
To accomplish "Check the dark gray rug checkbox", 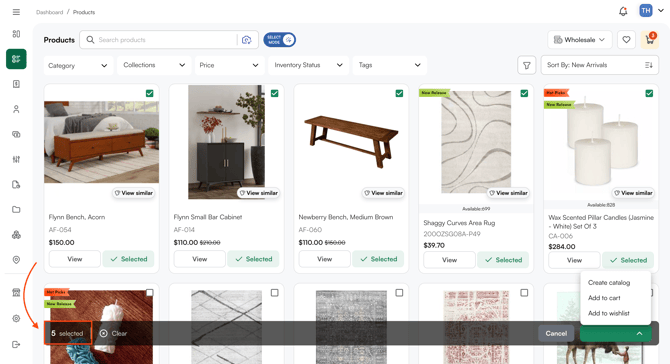I will coord(399,293).
